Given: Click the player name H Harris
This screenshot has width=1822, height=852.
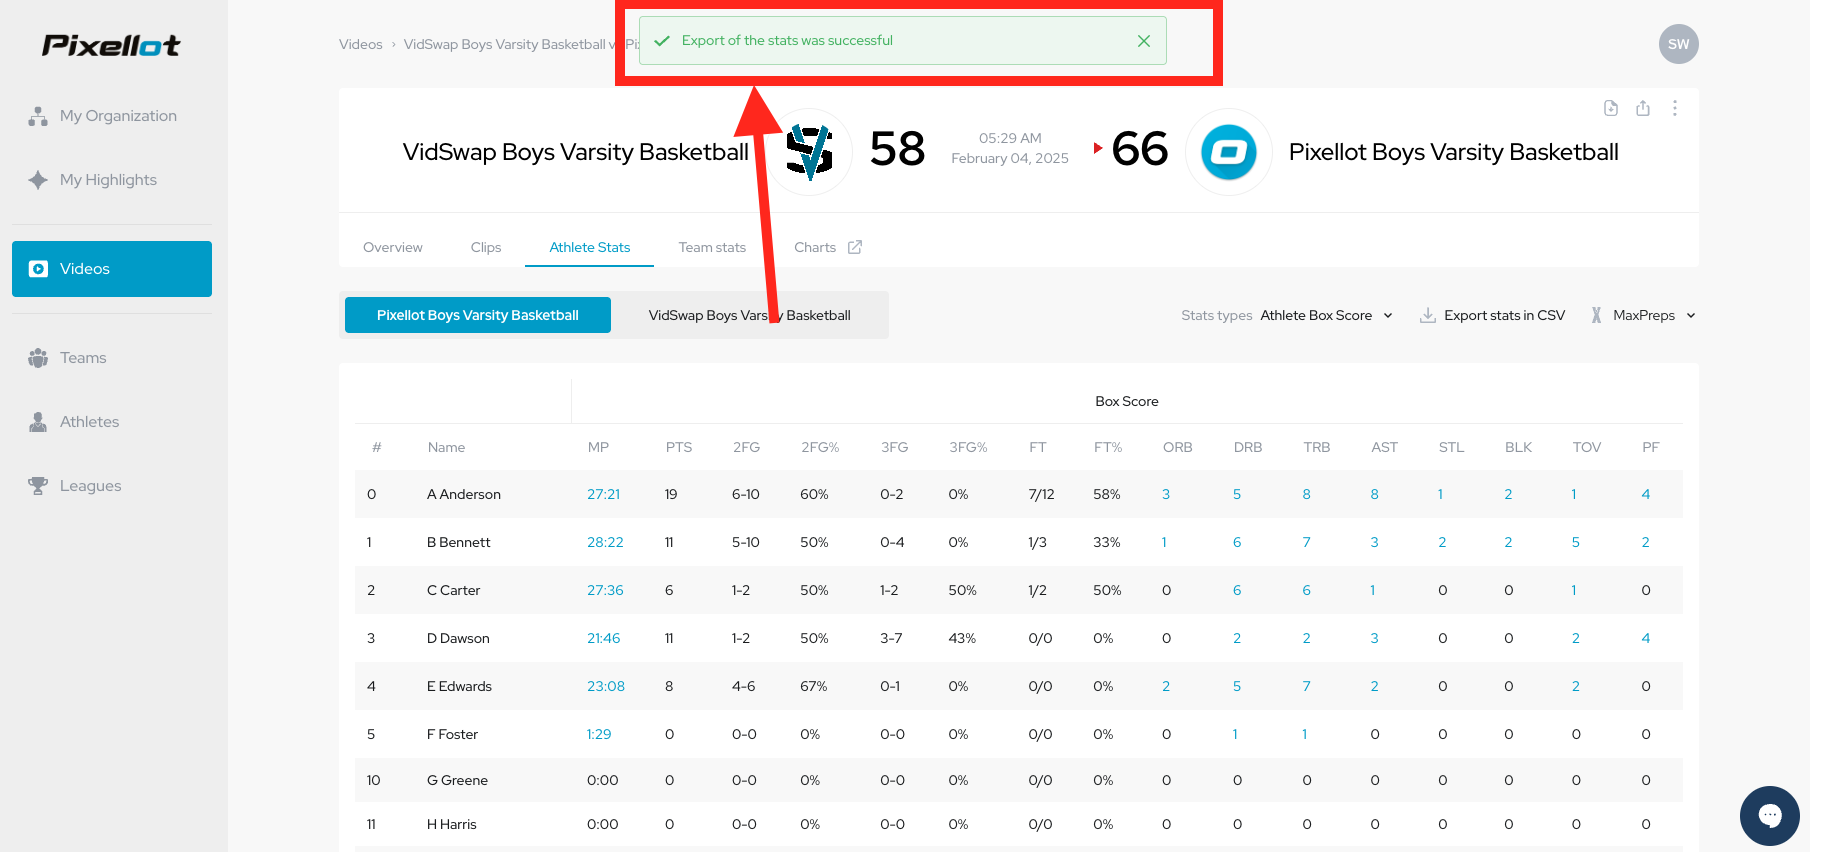Looking at the screenshot, I should [x=452, y=824].
